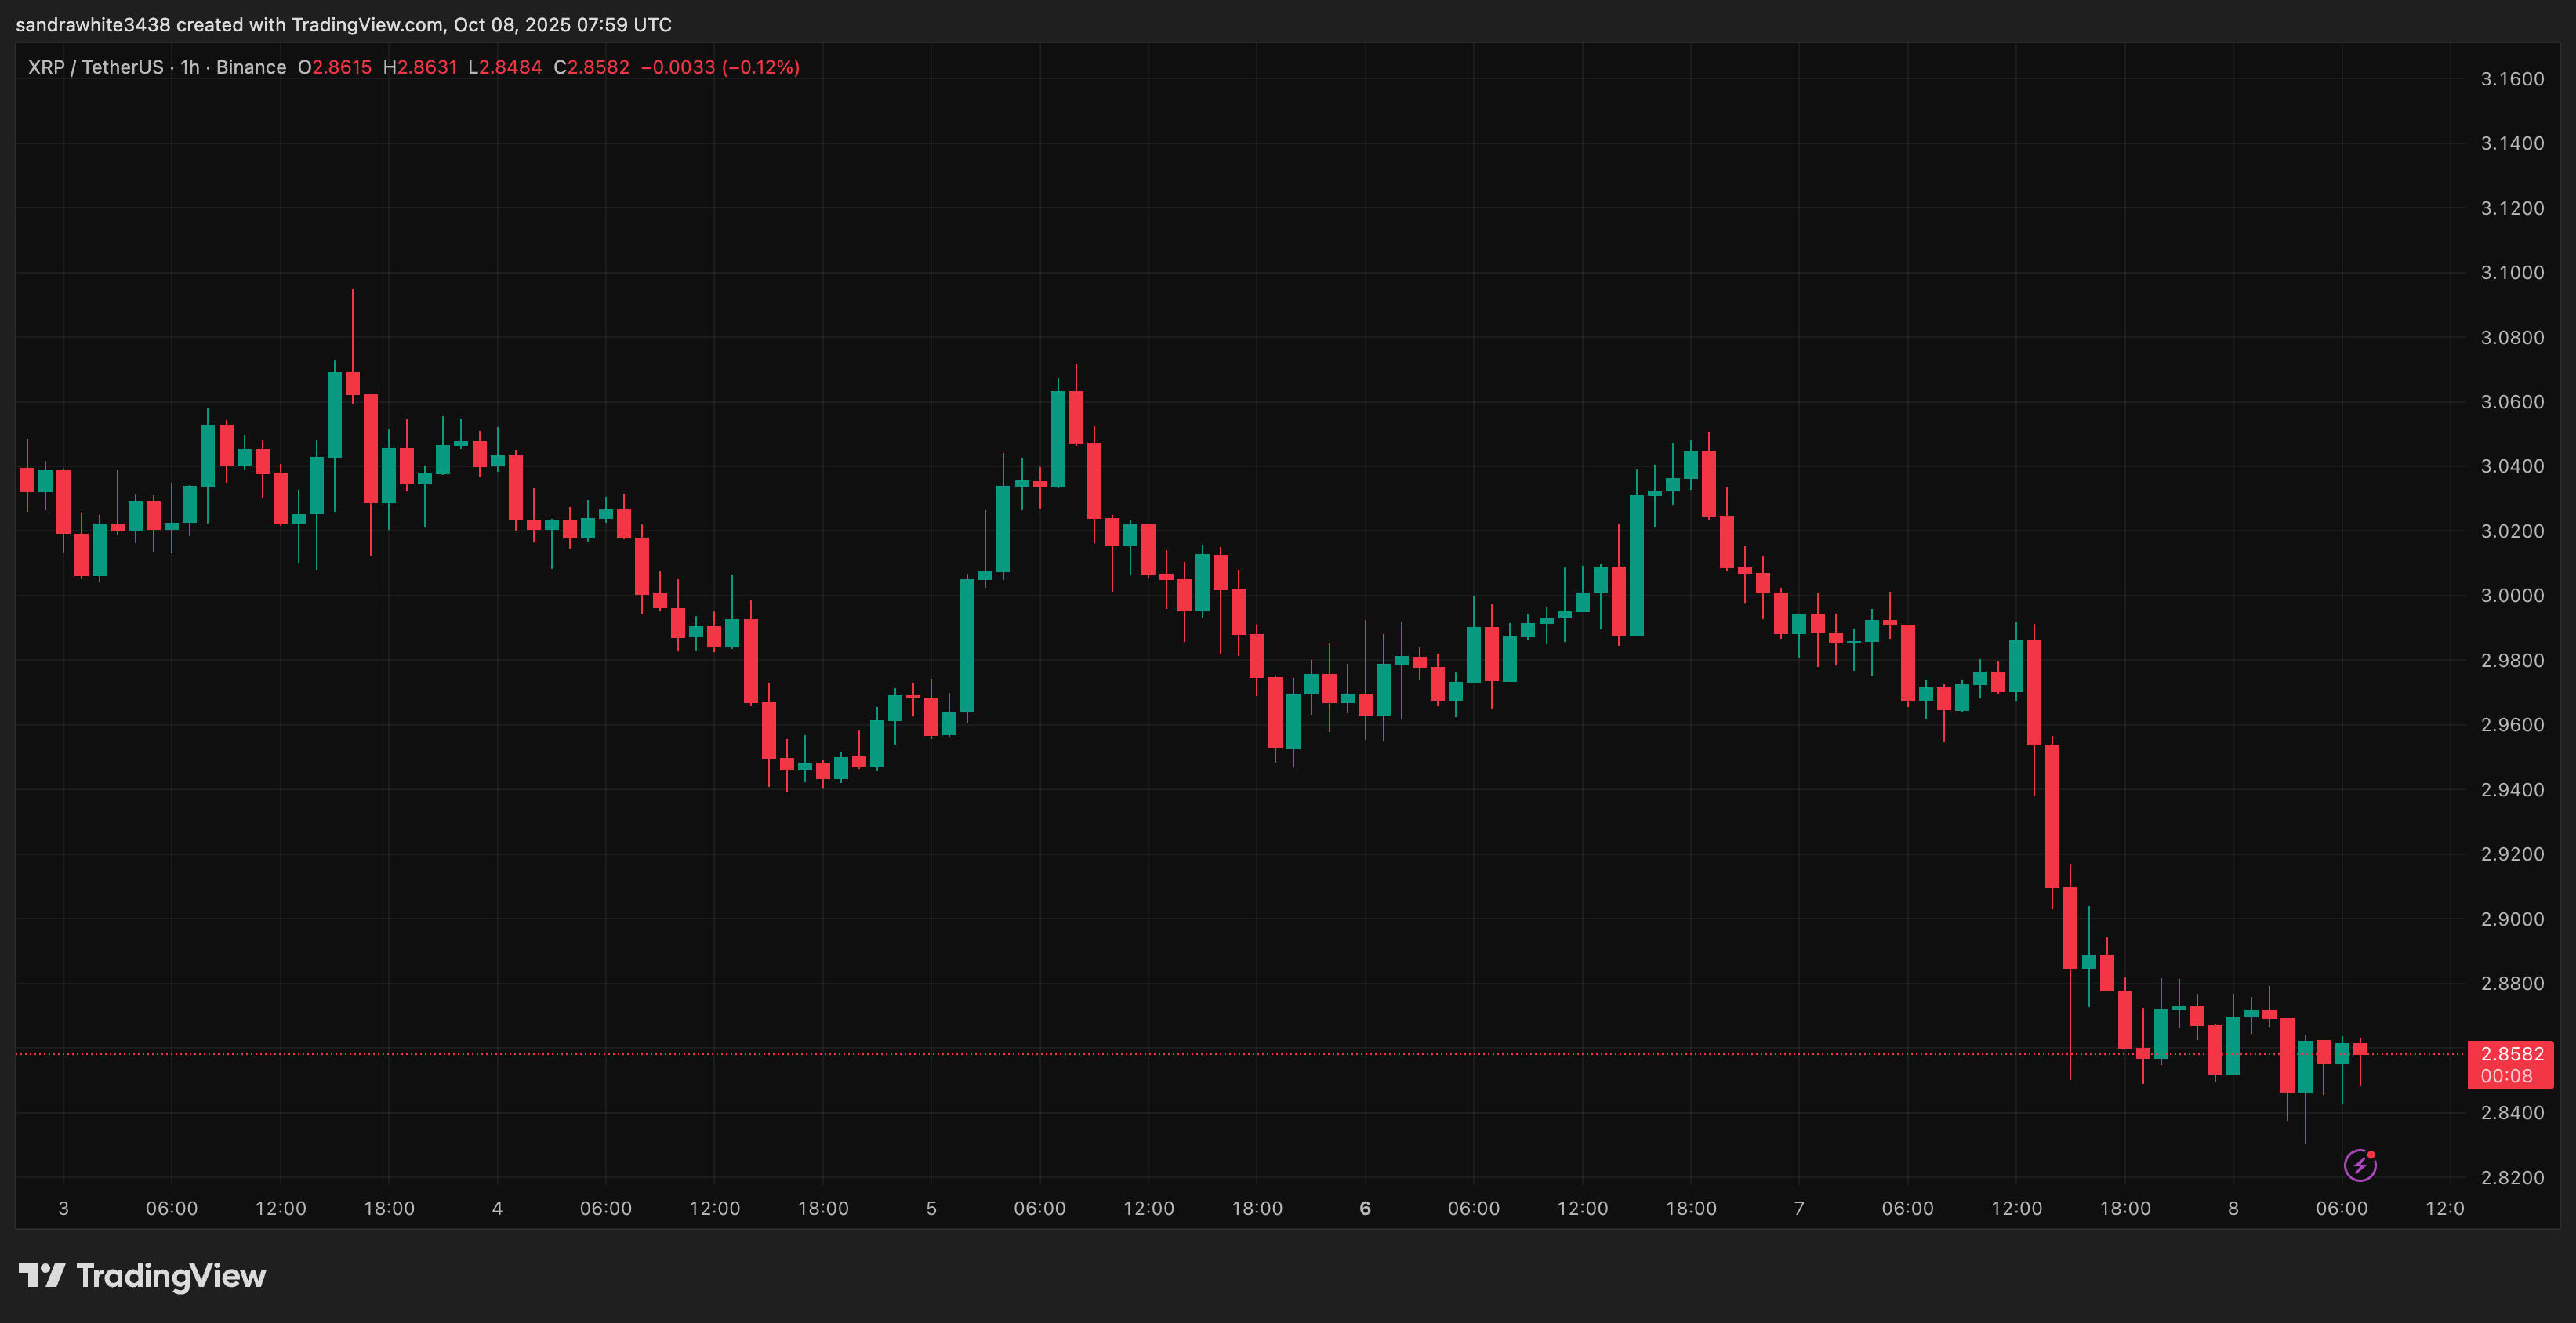Click the TradingView logo mark at bottom-left

[x=42, y=1275]
